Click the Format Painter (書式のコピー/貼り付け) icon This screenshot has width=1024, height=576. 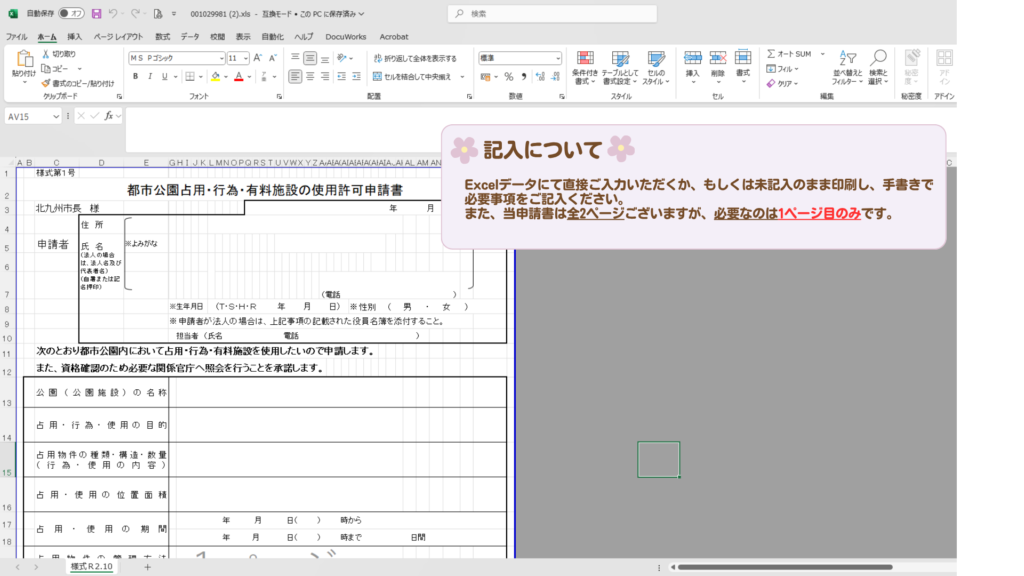45,84
